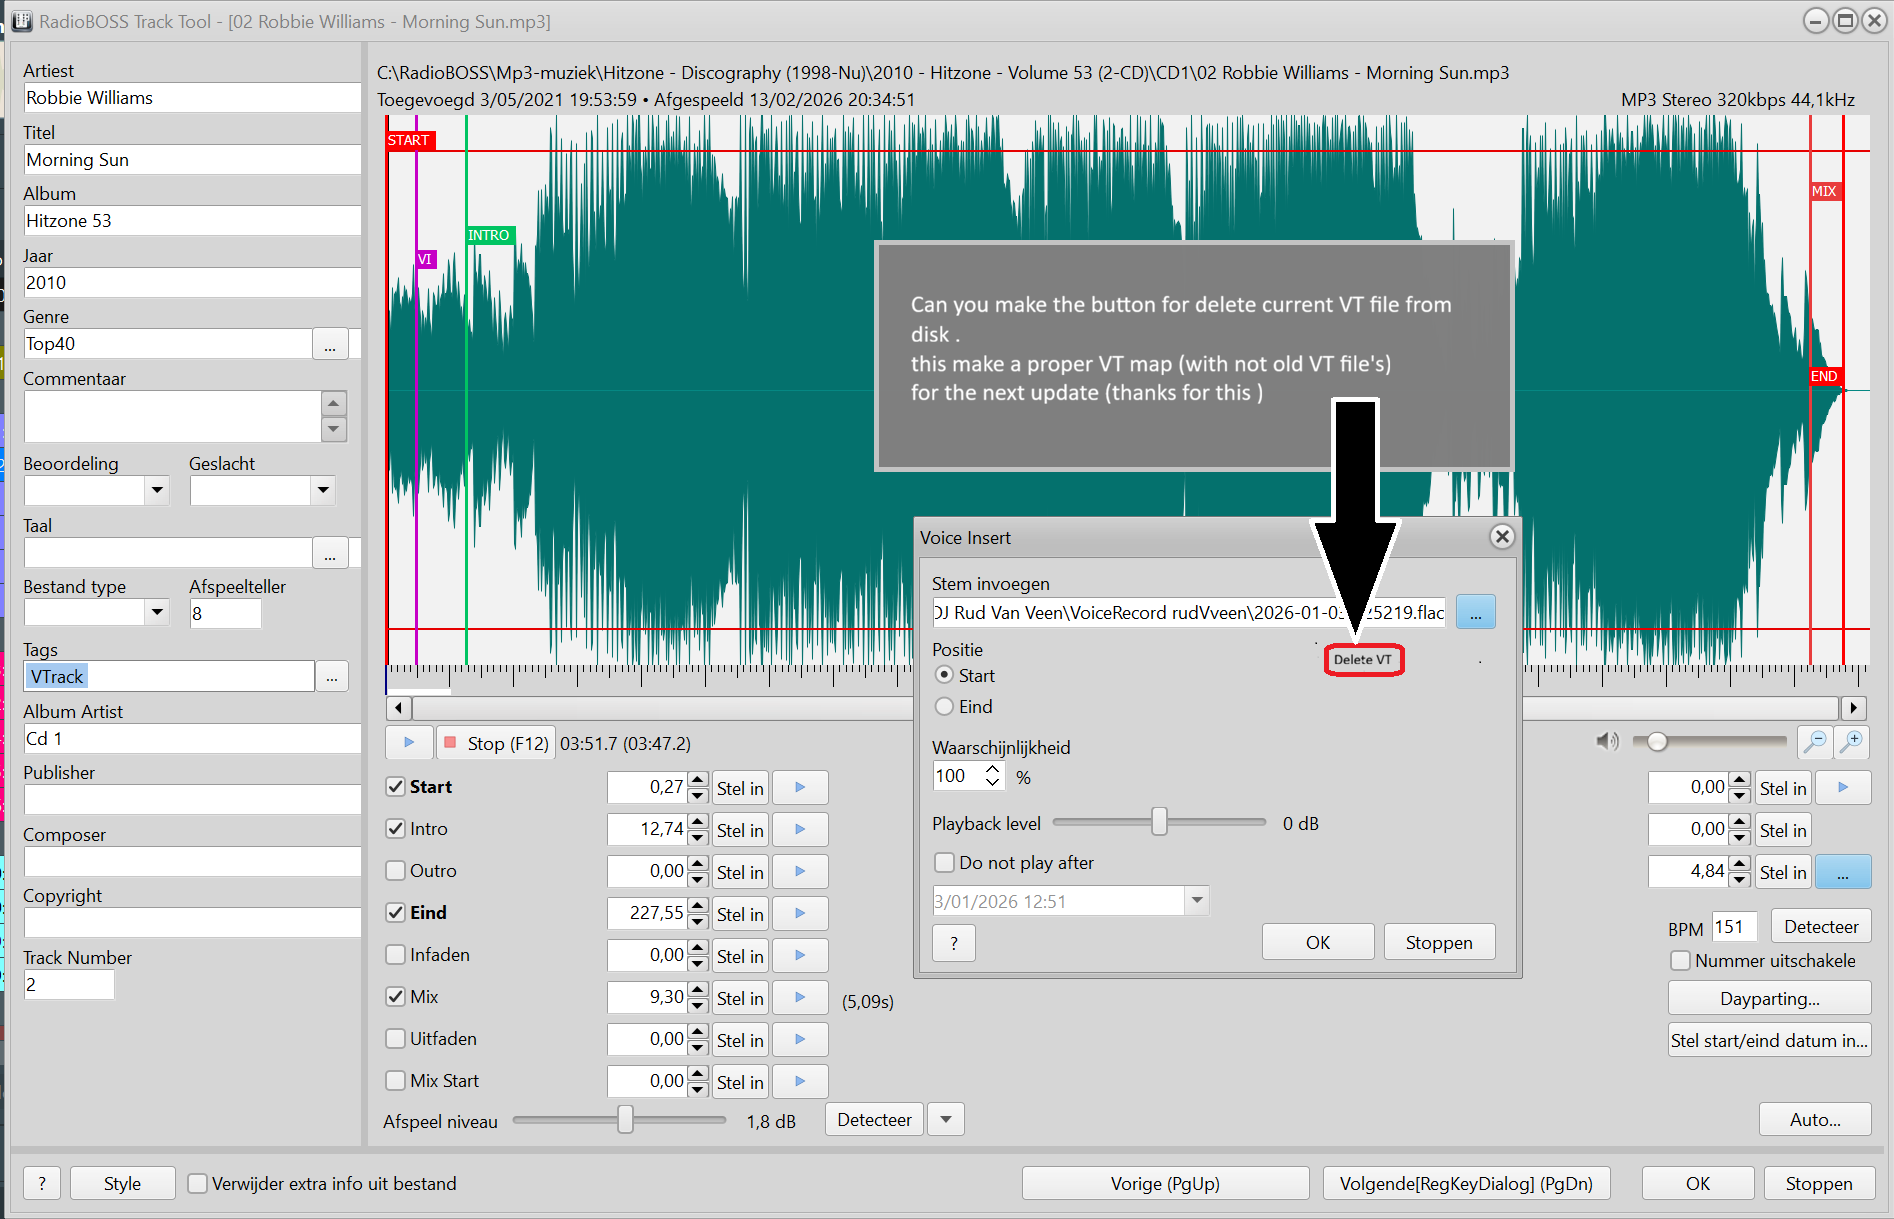Expand the Detecteer dropdown arrow
Image resolution: width=1894 pixels, height=1219 pixels.
[x=946, y=1120]
